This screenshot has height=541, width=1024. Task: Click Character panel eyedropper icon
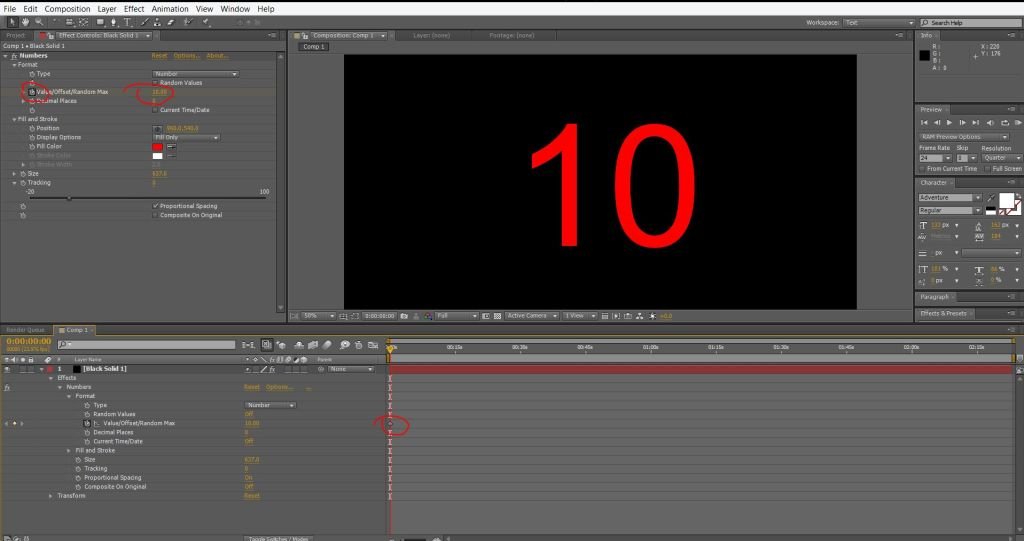pos(991,198)
